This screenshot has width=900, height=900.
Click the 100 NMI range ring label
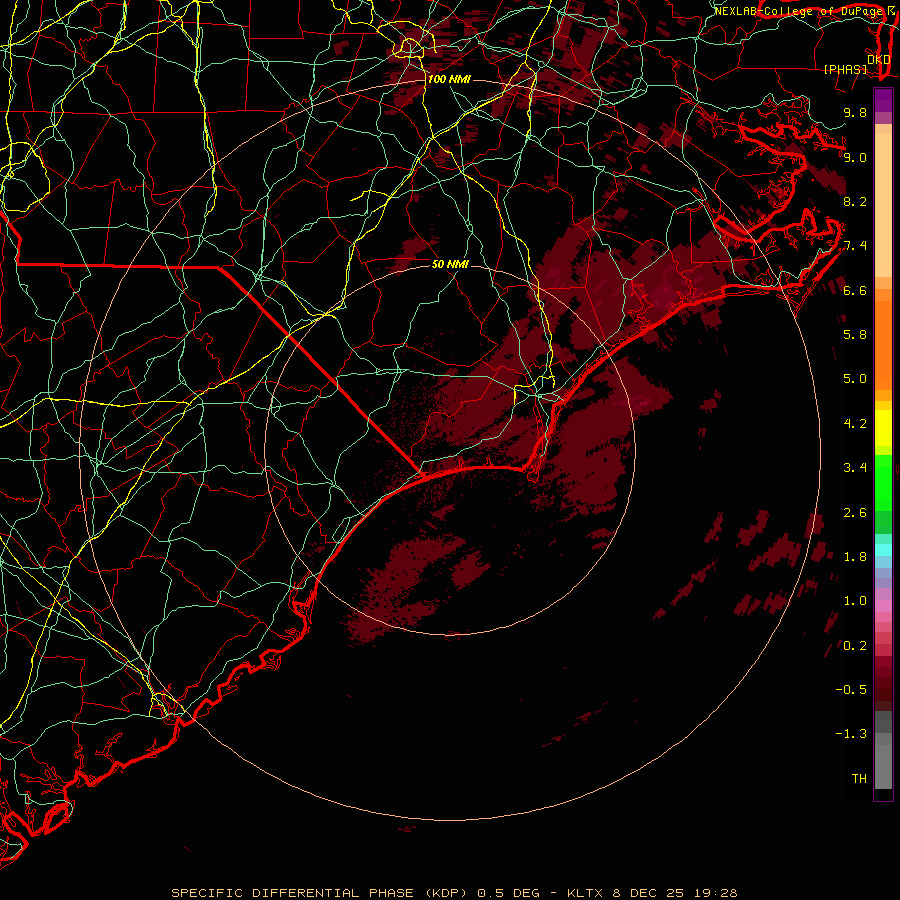[449, 79]
